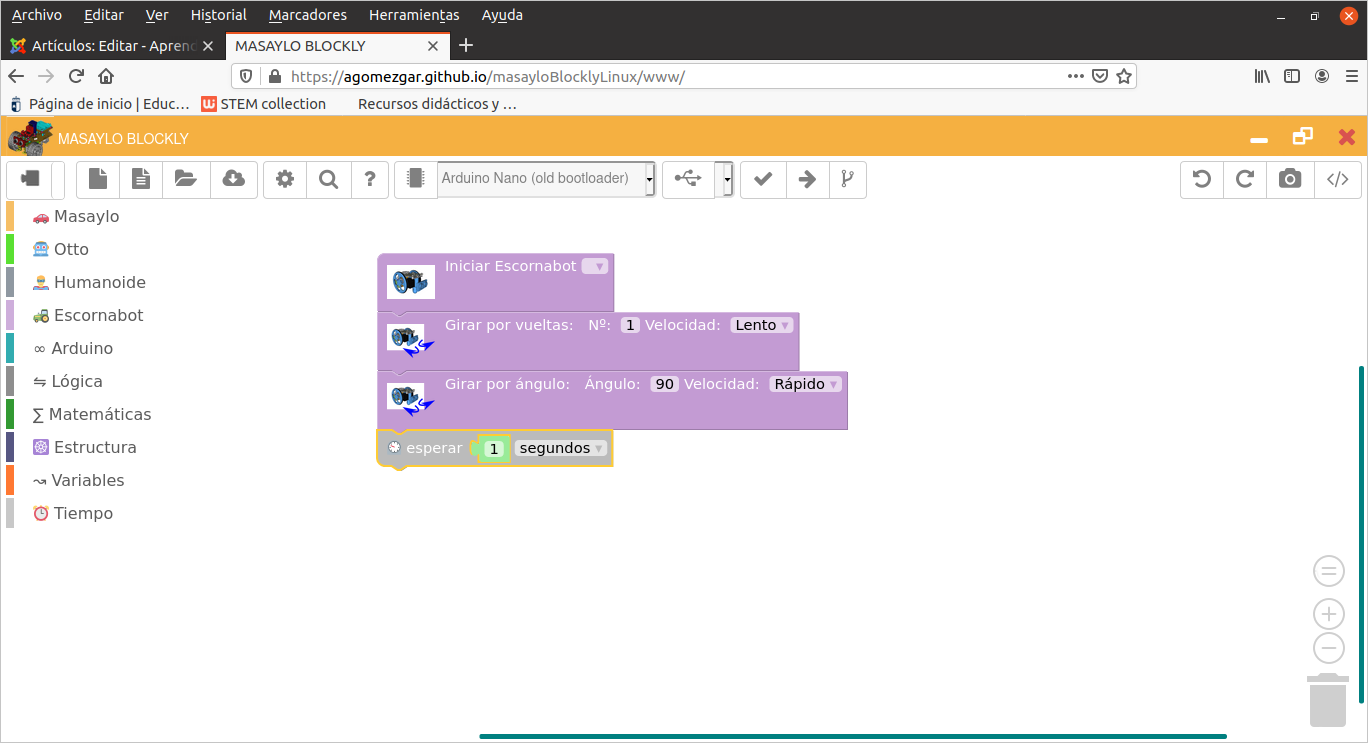Open the Herramientas menu

(x=414, y=15)
